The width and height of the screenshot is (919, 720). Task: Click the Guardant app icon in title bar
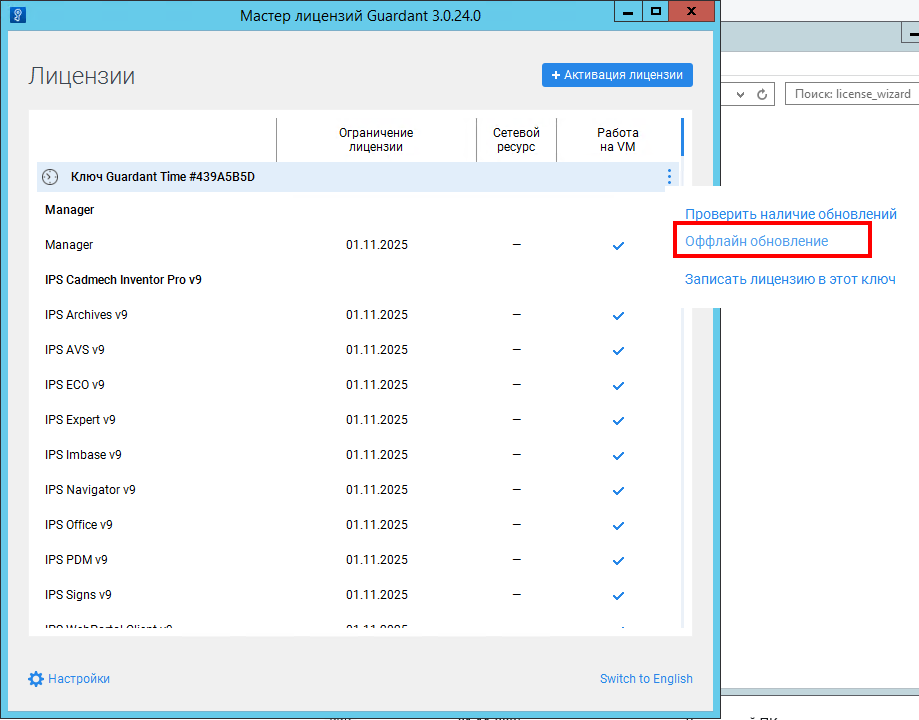(18, 14)
